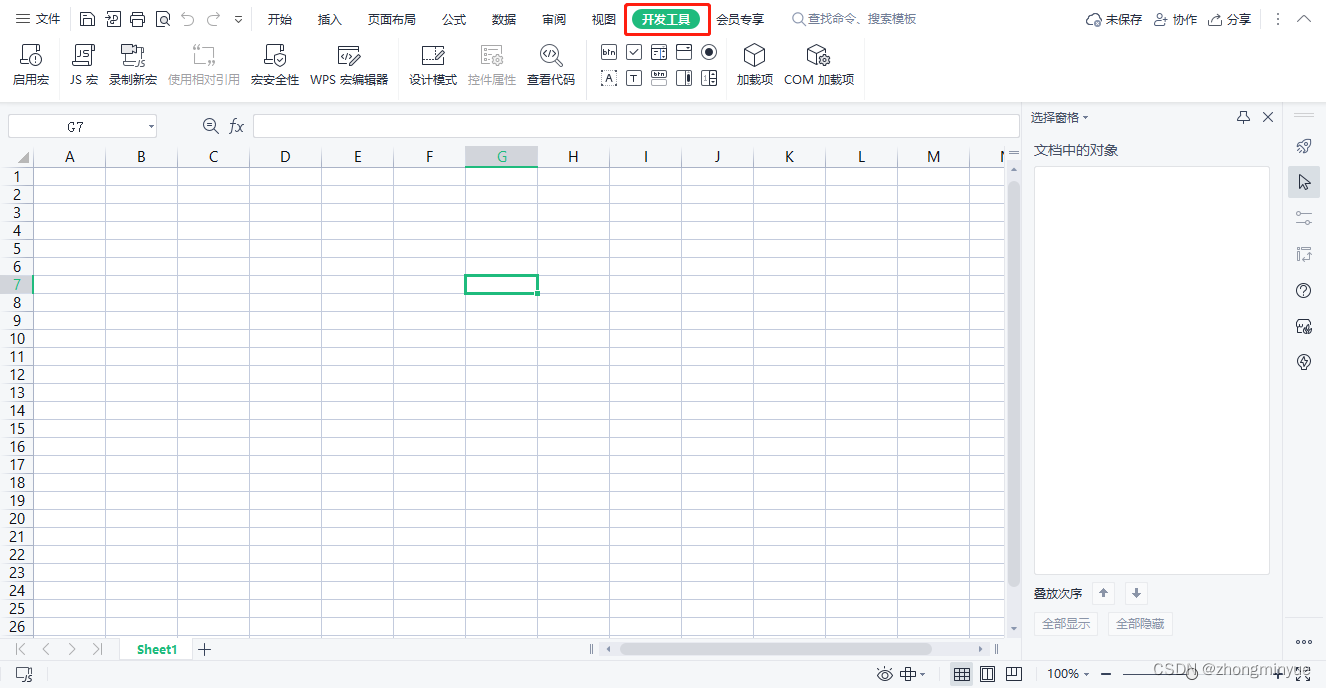Click the 全部隐藏 button

pyautogui.click(x=1140, y=624)
